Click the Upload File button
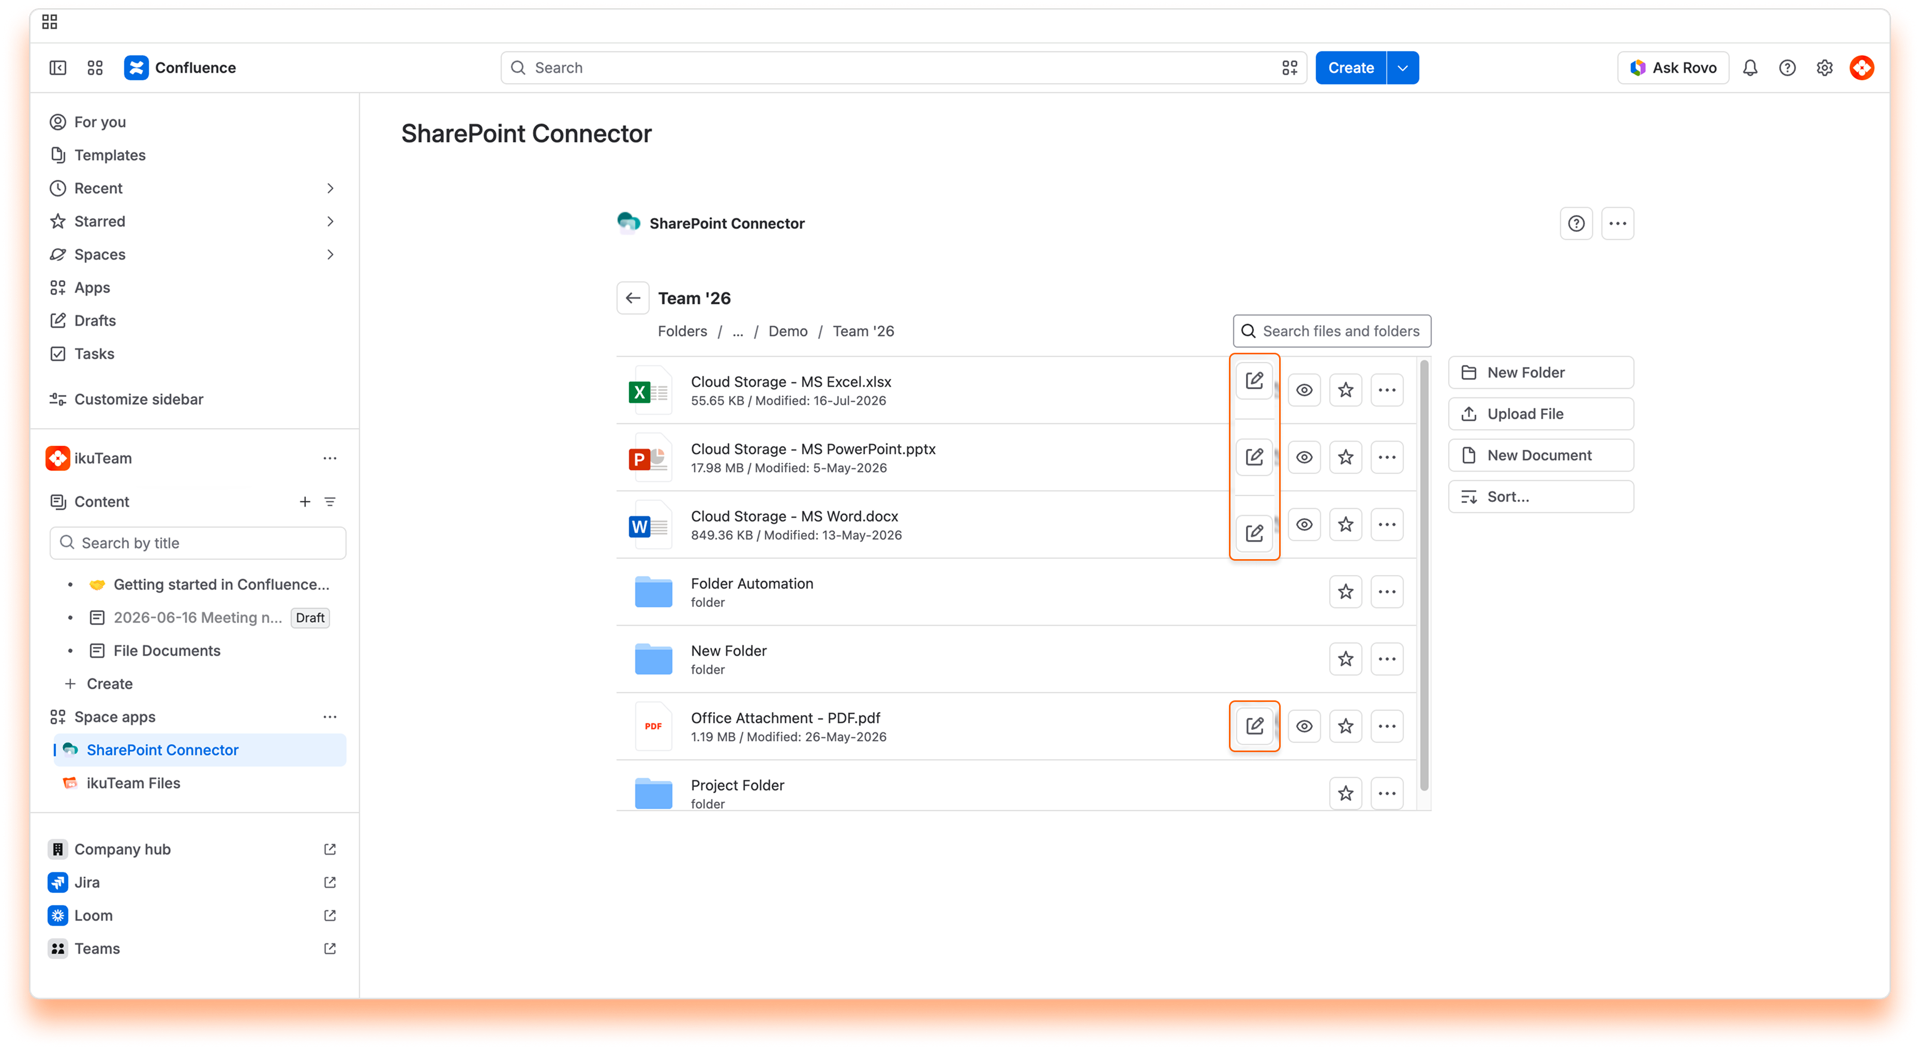Image resolution: width=1920 pixels, height=1049 pixels. pyautogui.click(x=1541, y=414)
